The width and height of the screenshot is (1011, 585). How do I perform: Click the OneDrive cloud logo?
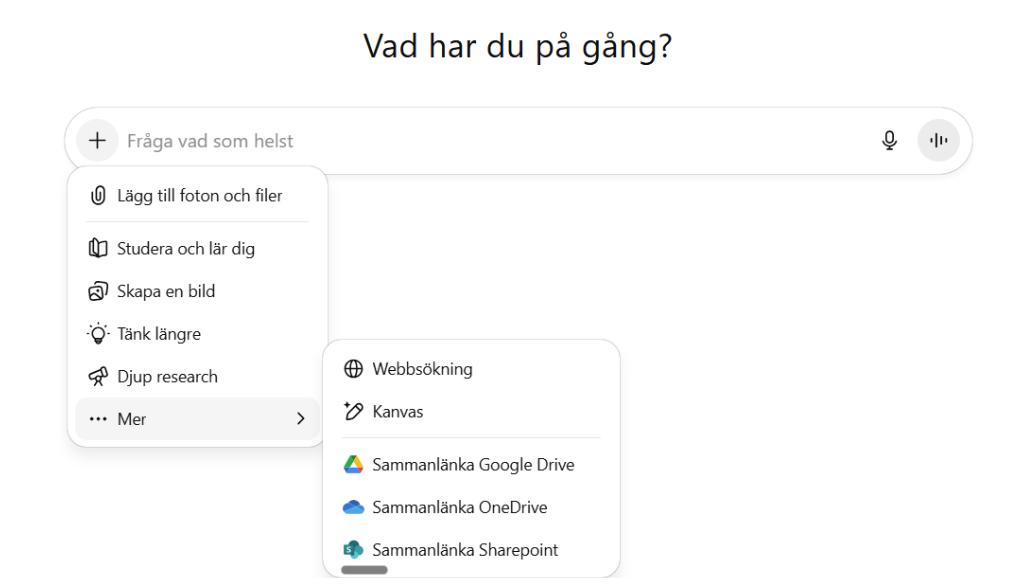(x=353, y=508)
